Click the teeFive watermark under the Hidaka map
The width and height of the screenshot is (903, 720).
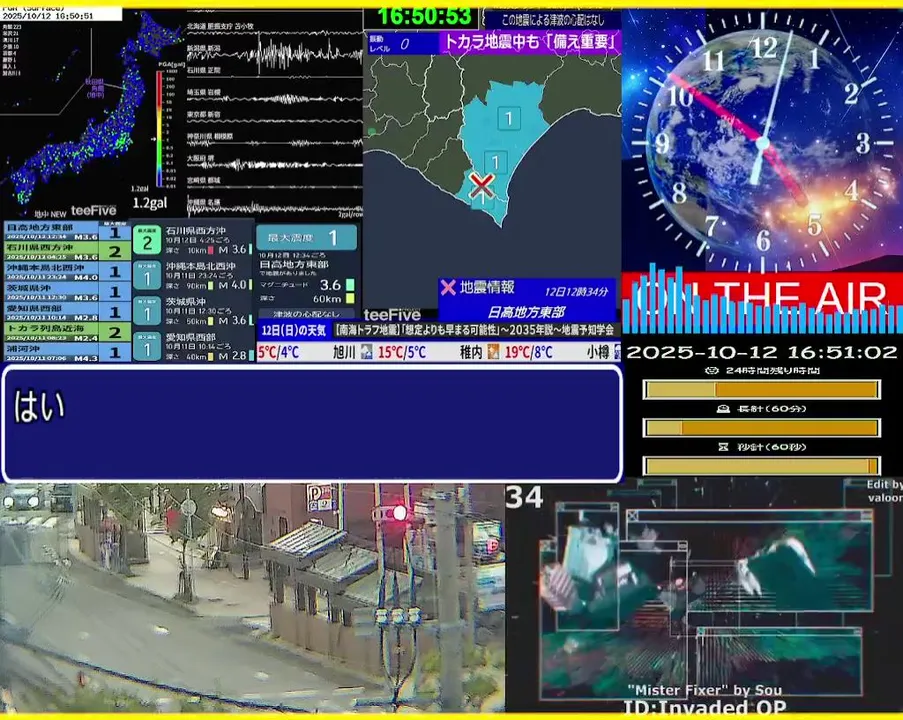(392, 315)
